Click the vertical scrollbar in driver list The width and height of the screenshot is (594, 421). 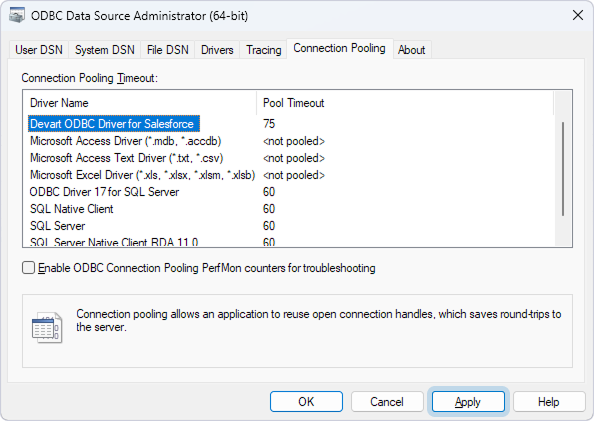click(x=563, y=169)
